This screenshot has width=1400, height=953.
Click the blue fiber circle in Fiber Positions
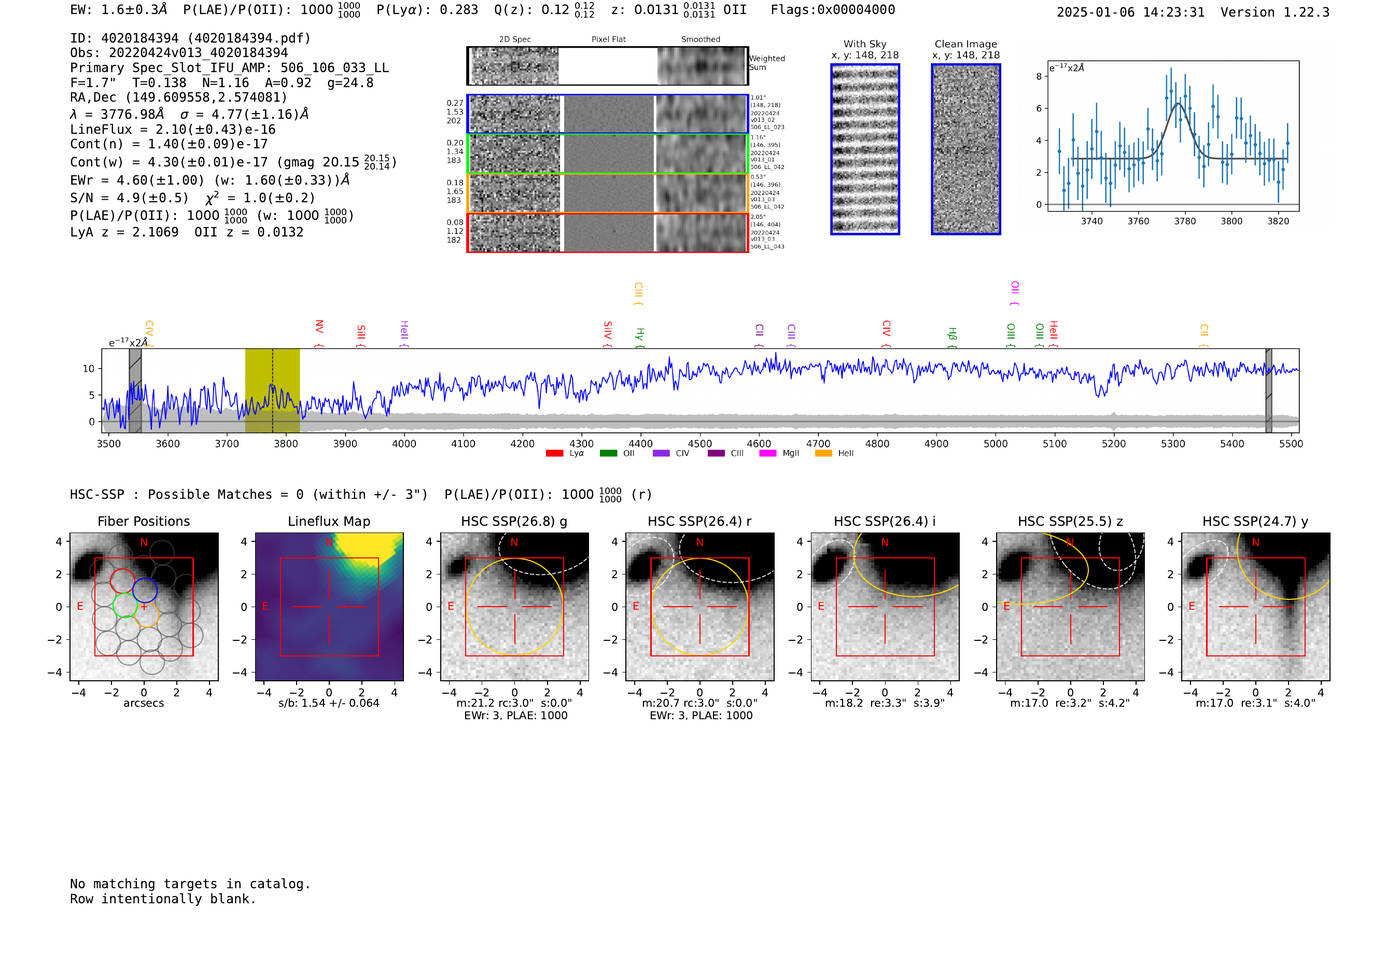click(145, 589)
